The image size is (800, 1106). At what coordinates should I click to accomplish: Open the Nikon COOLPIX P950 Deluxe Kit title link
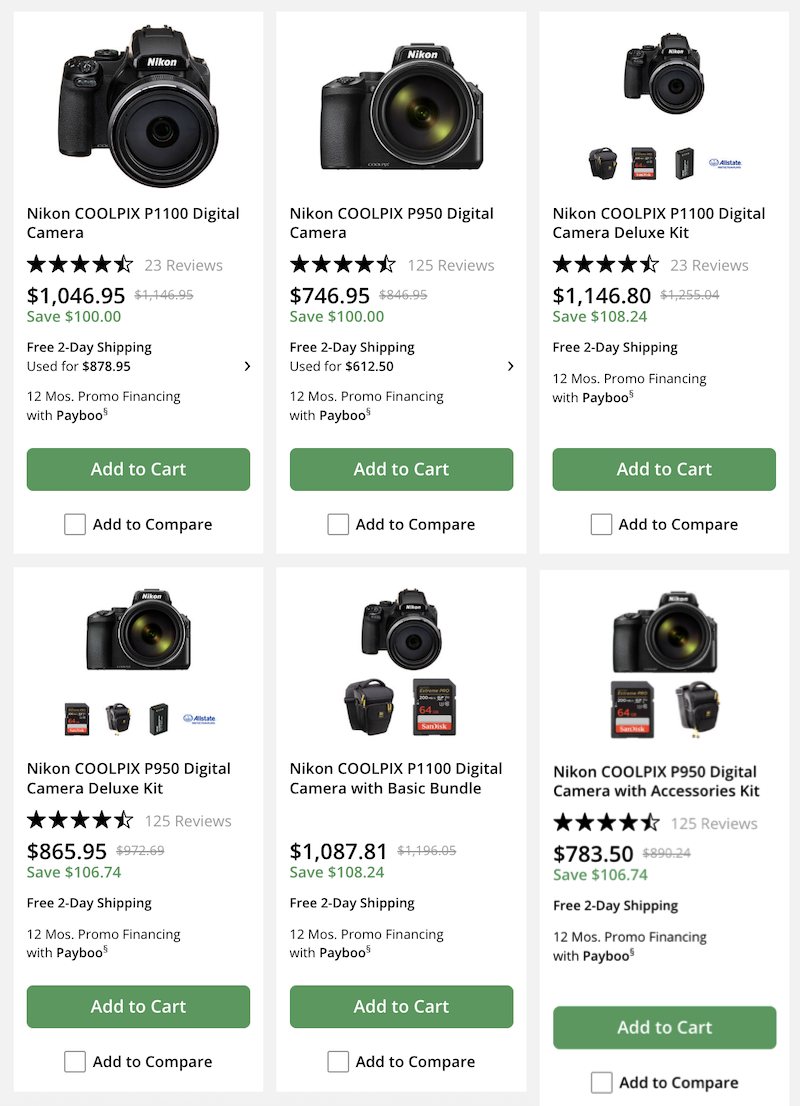pos(129,778)
